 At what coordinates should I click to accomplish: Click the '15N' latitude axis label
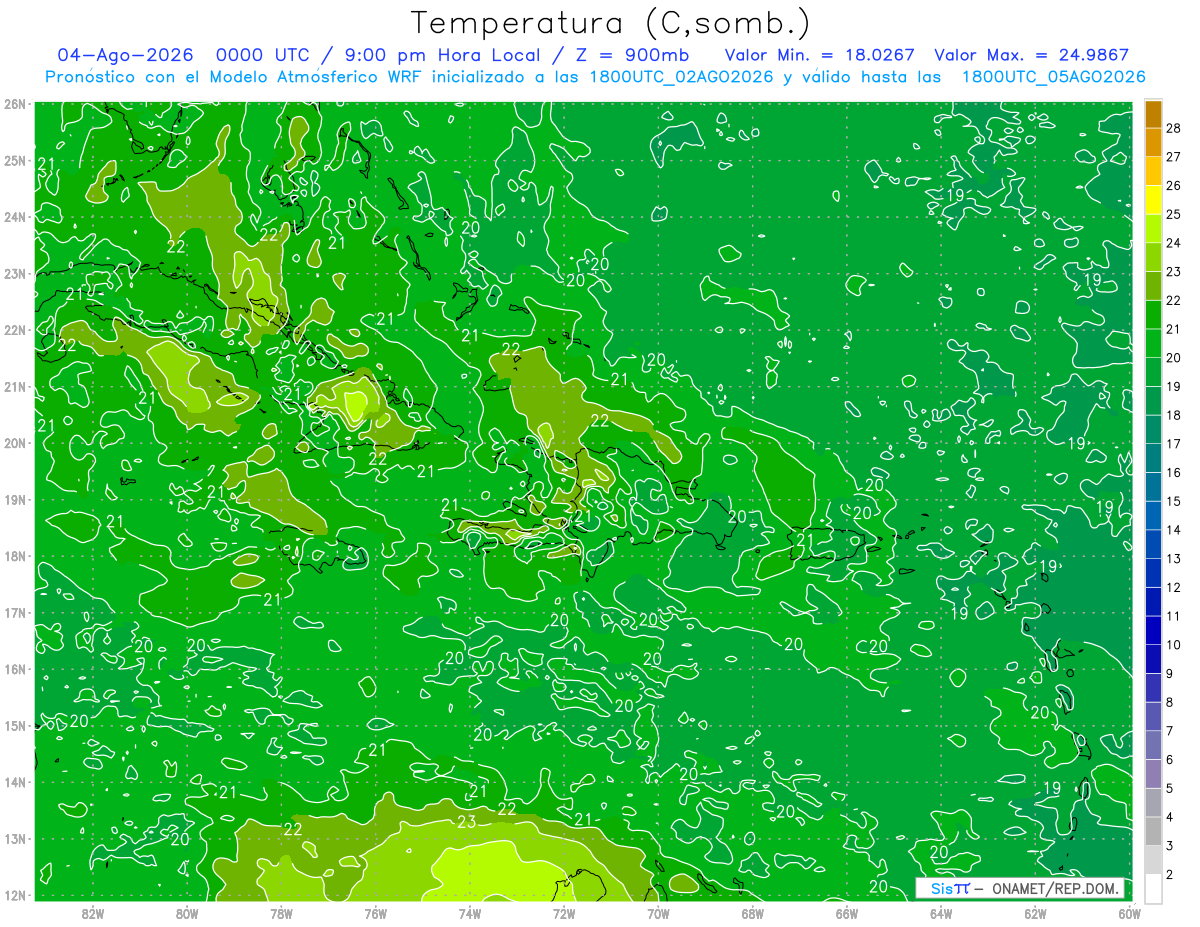pos(15,725)
